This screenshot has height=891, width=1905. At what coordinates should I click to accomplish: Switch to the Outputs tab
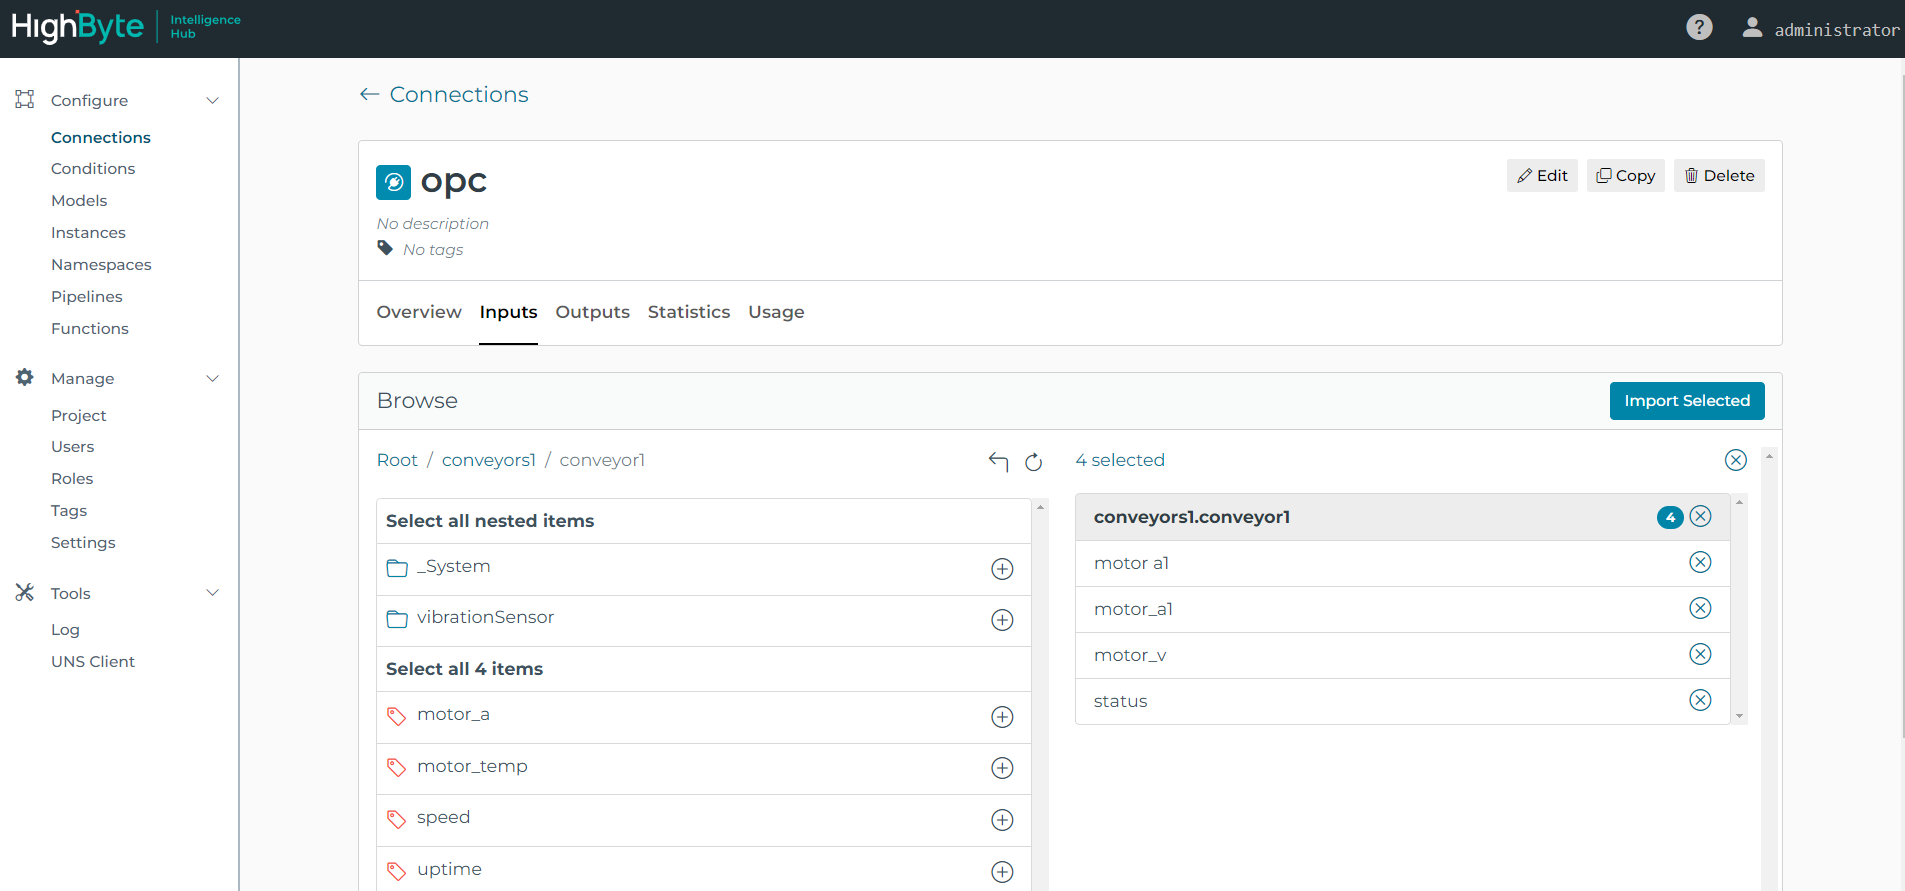(592, 312)
